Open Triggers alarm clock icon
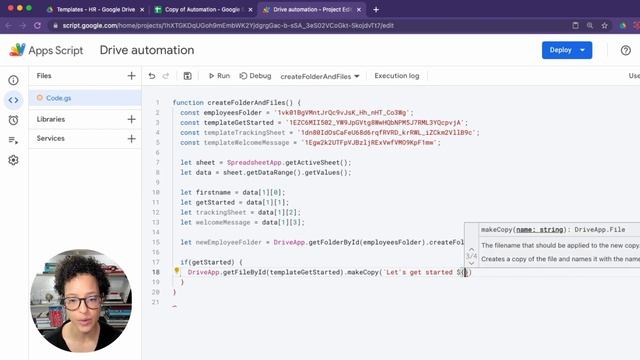This screenshot has width=640, height=360. (x=13, y=120)
